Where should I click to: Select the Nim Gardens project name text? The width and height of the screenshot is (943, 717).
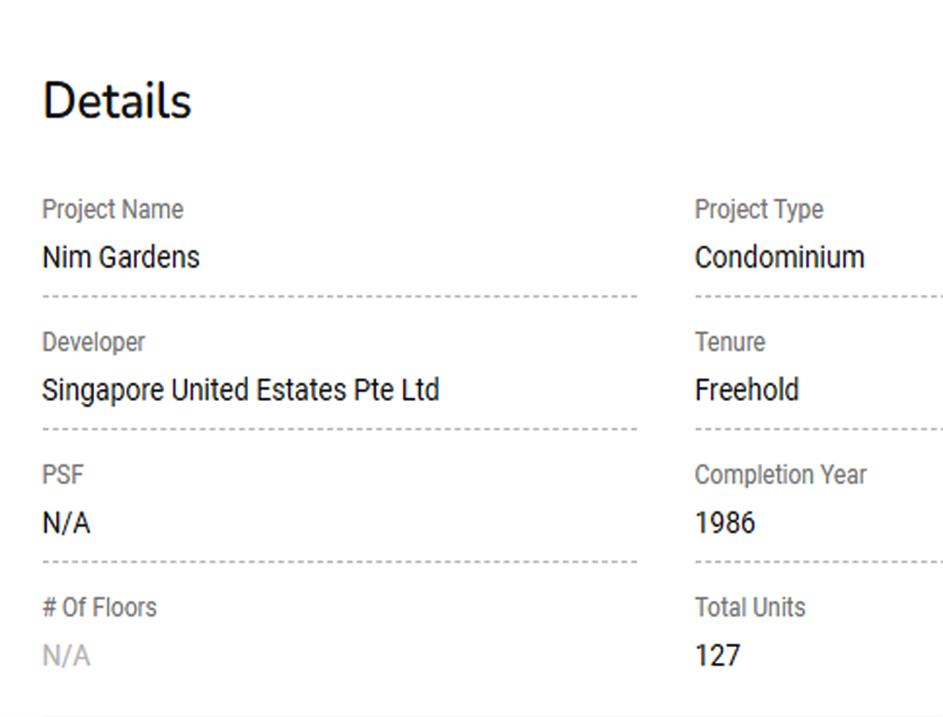coord(121,257)
